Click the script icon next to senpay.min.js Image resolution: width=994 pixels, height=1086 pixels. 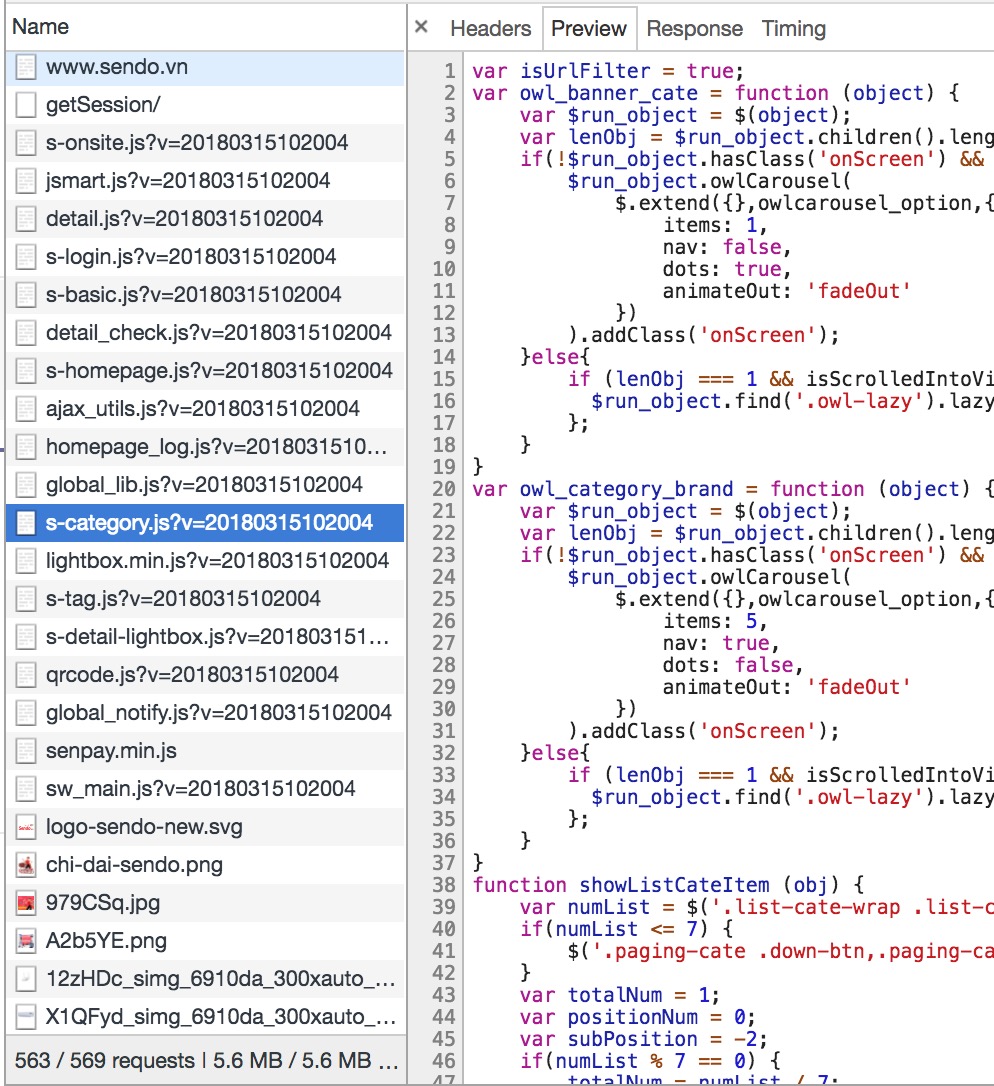point(27,751)
